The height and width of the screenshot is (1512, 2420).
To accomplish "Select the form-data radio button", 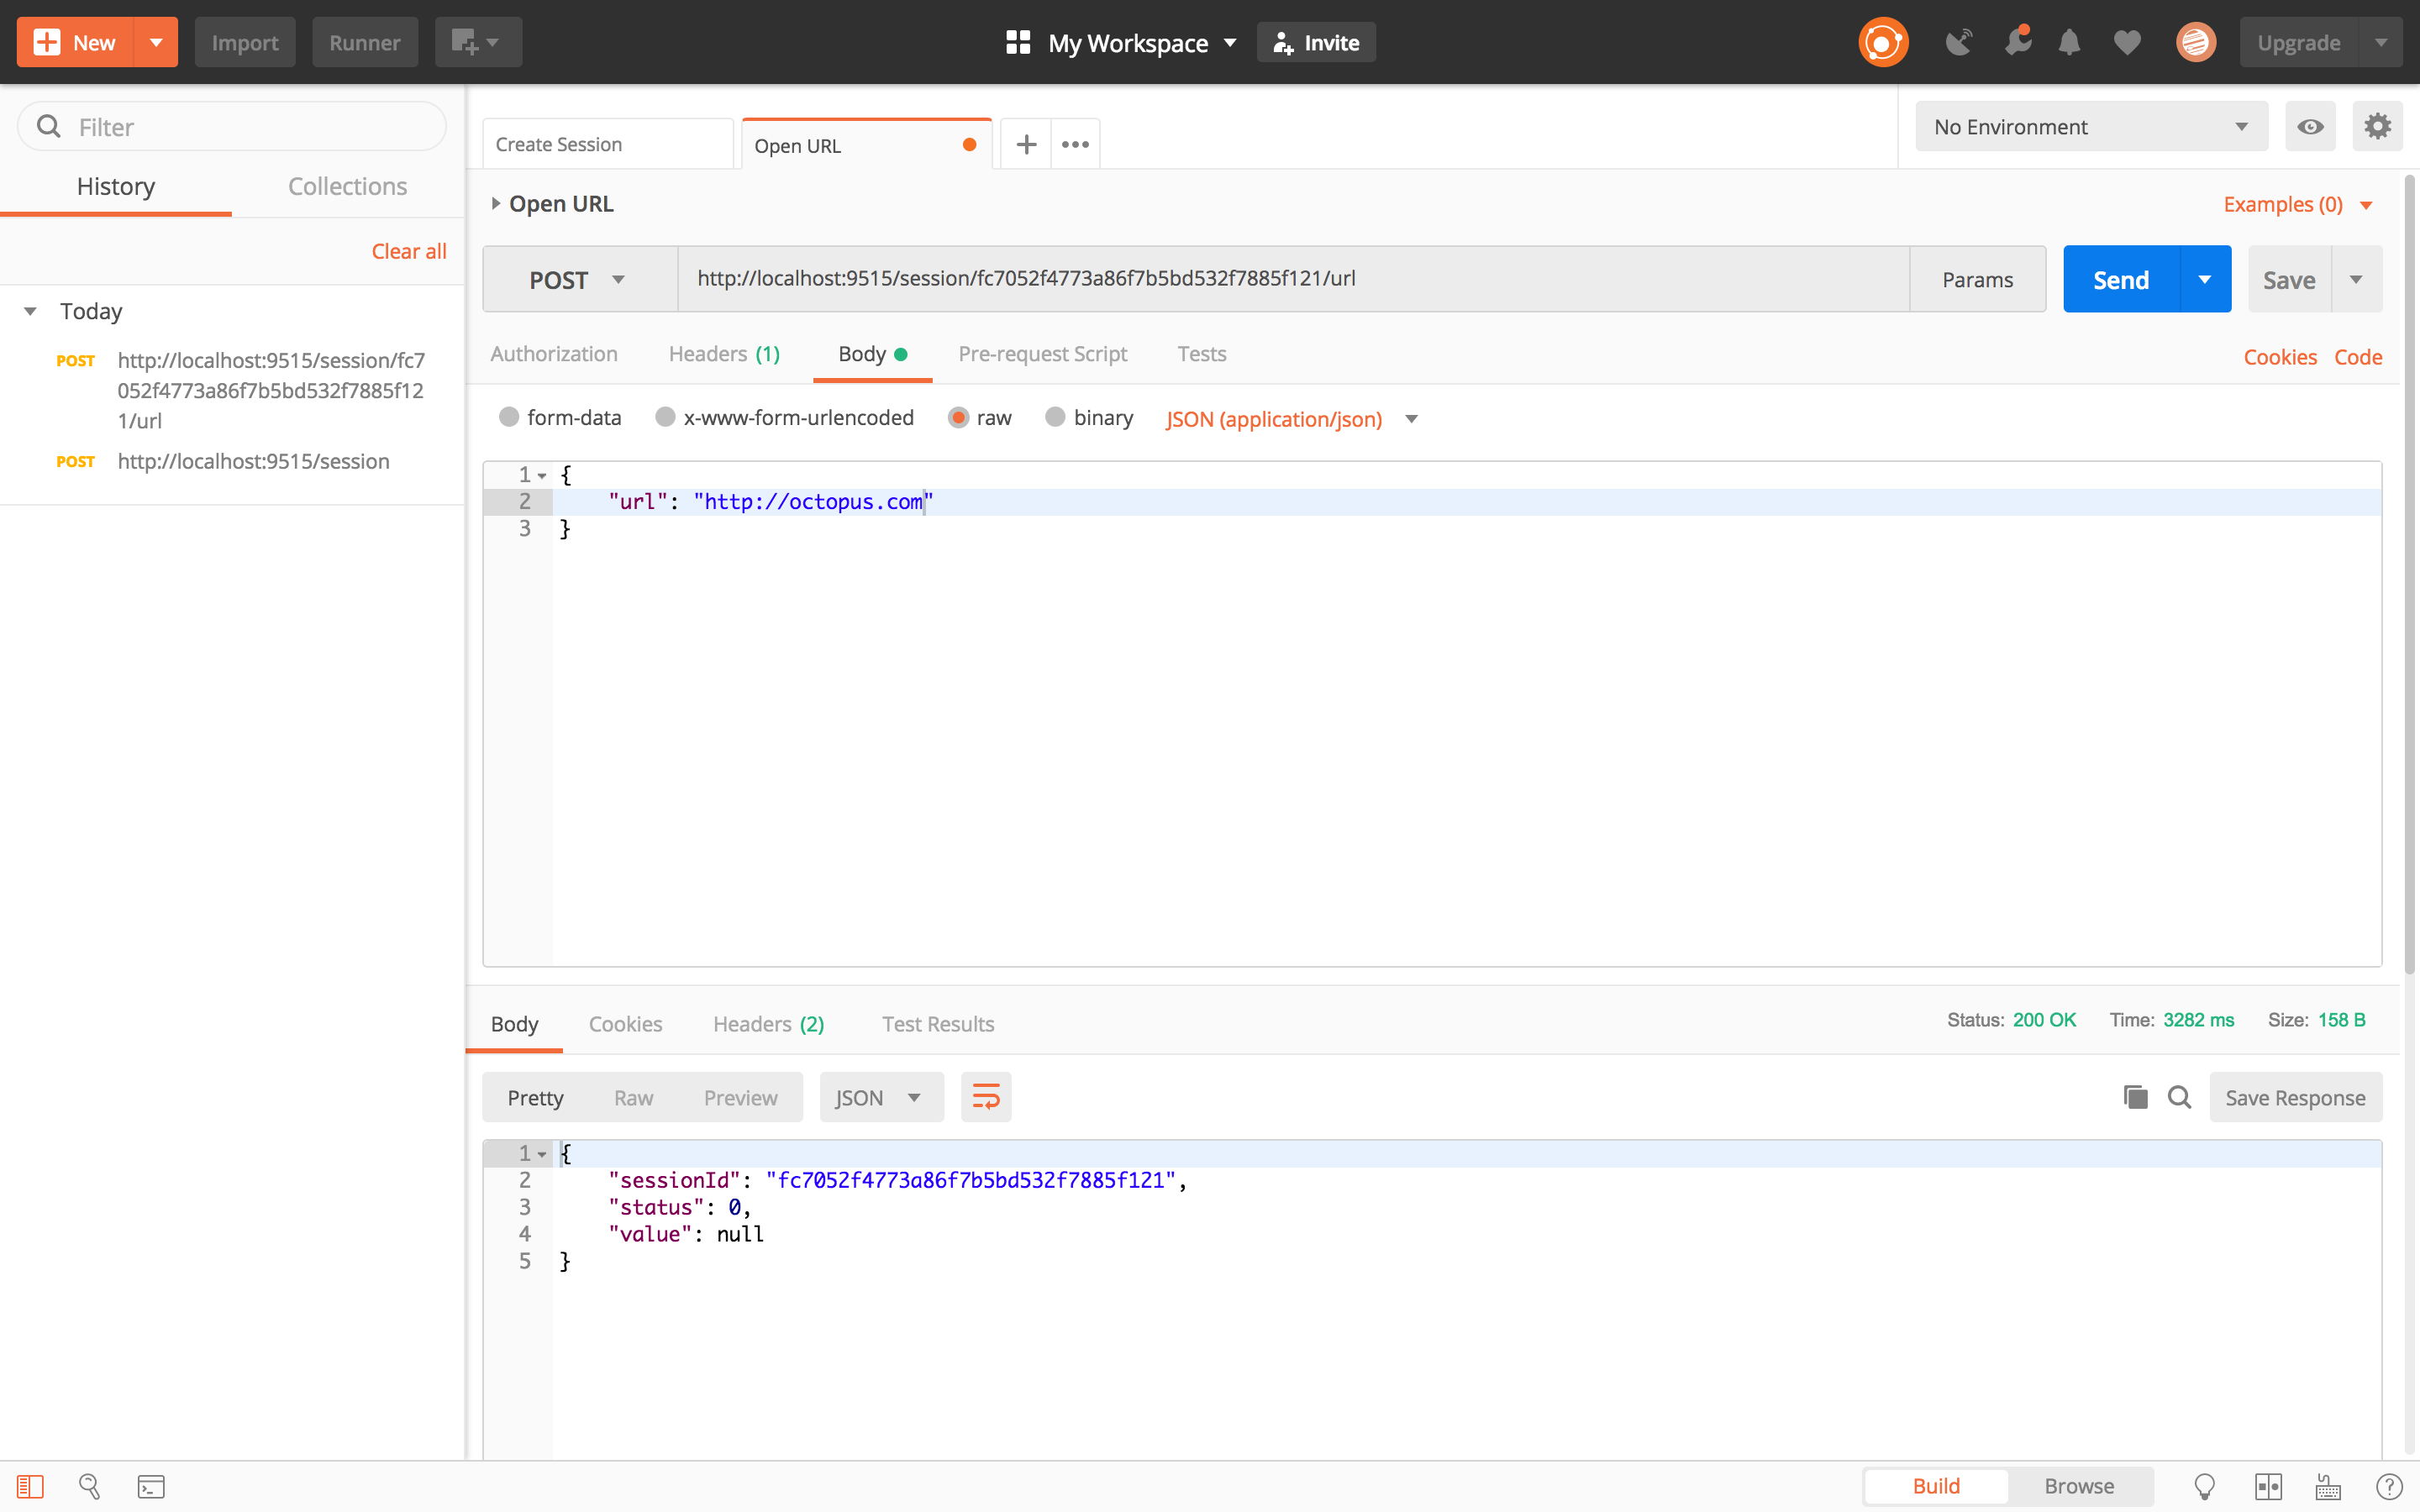I will pyautogui.click(x=509, y=418).
